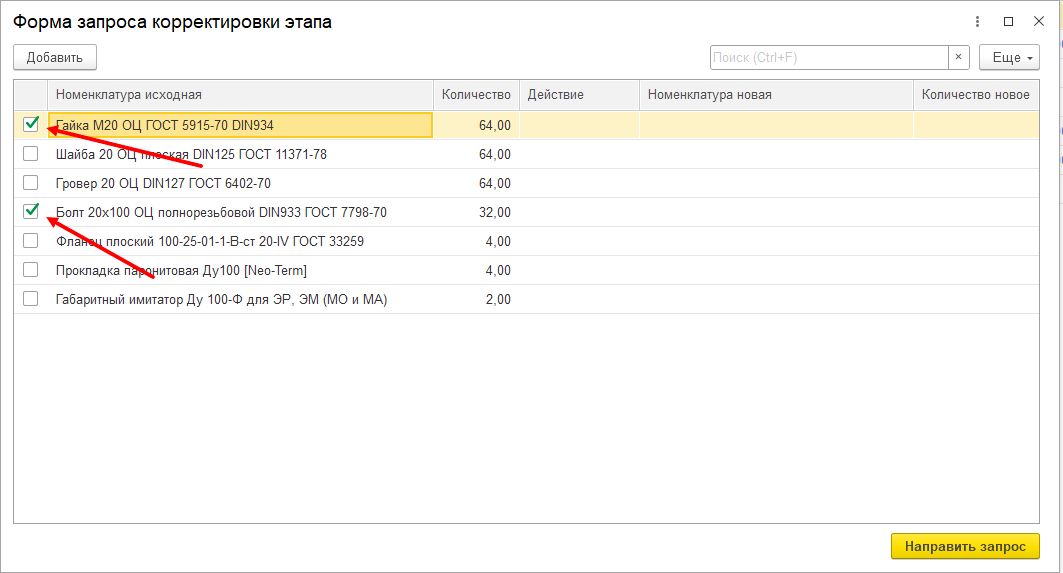Viewport: 1063px width, 573px height.
Task: Click the Направить запрос button
Action: 965,547
